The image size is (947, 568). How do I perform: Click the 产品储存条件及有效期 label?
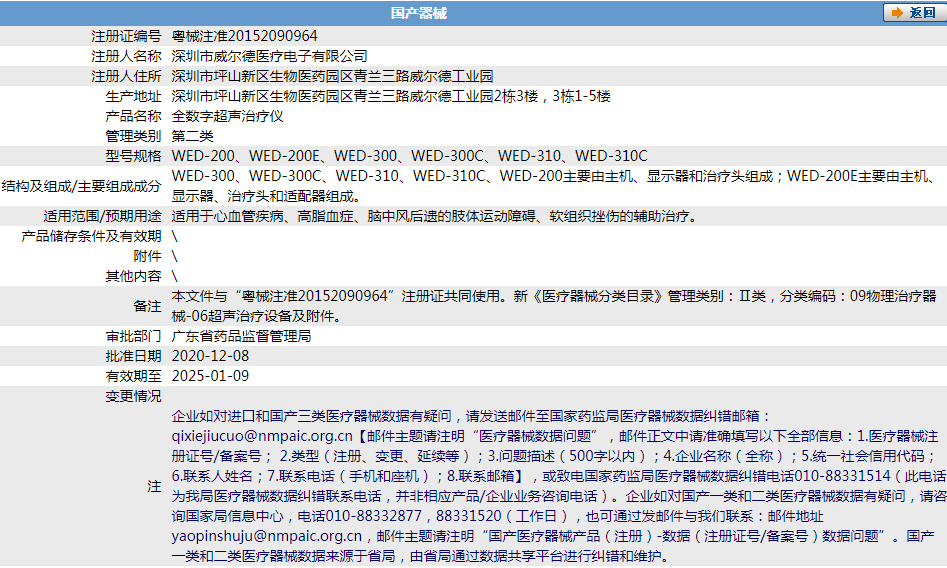click(x=91, y=236)
